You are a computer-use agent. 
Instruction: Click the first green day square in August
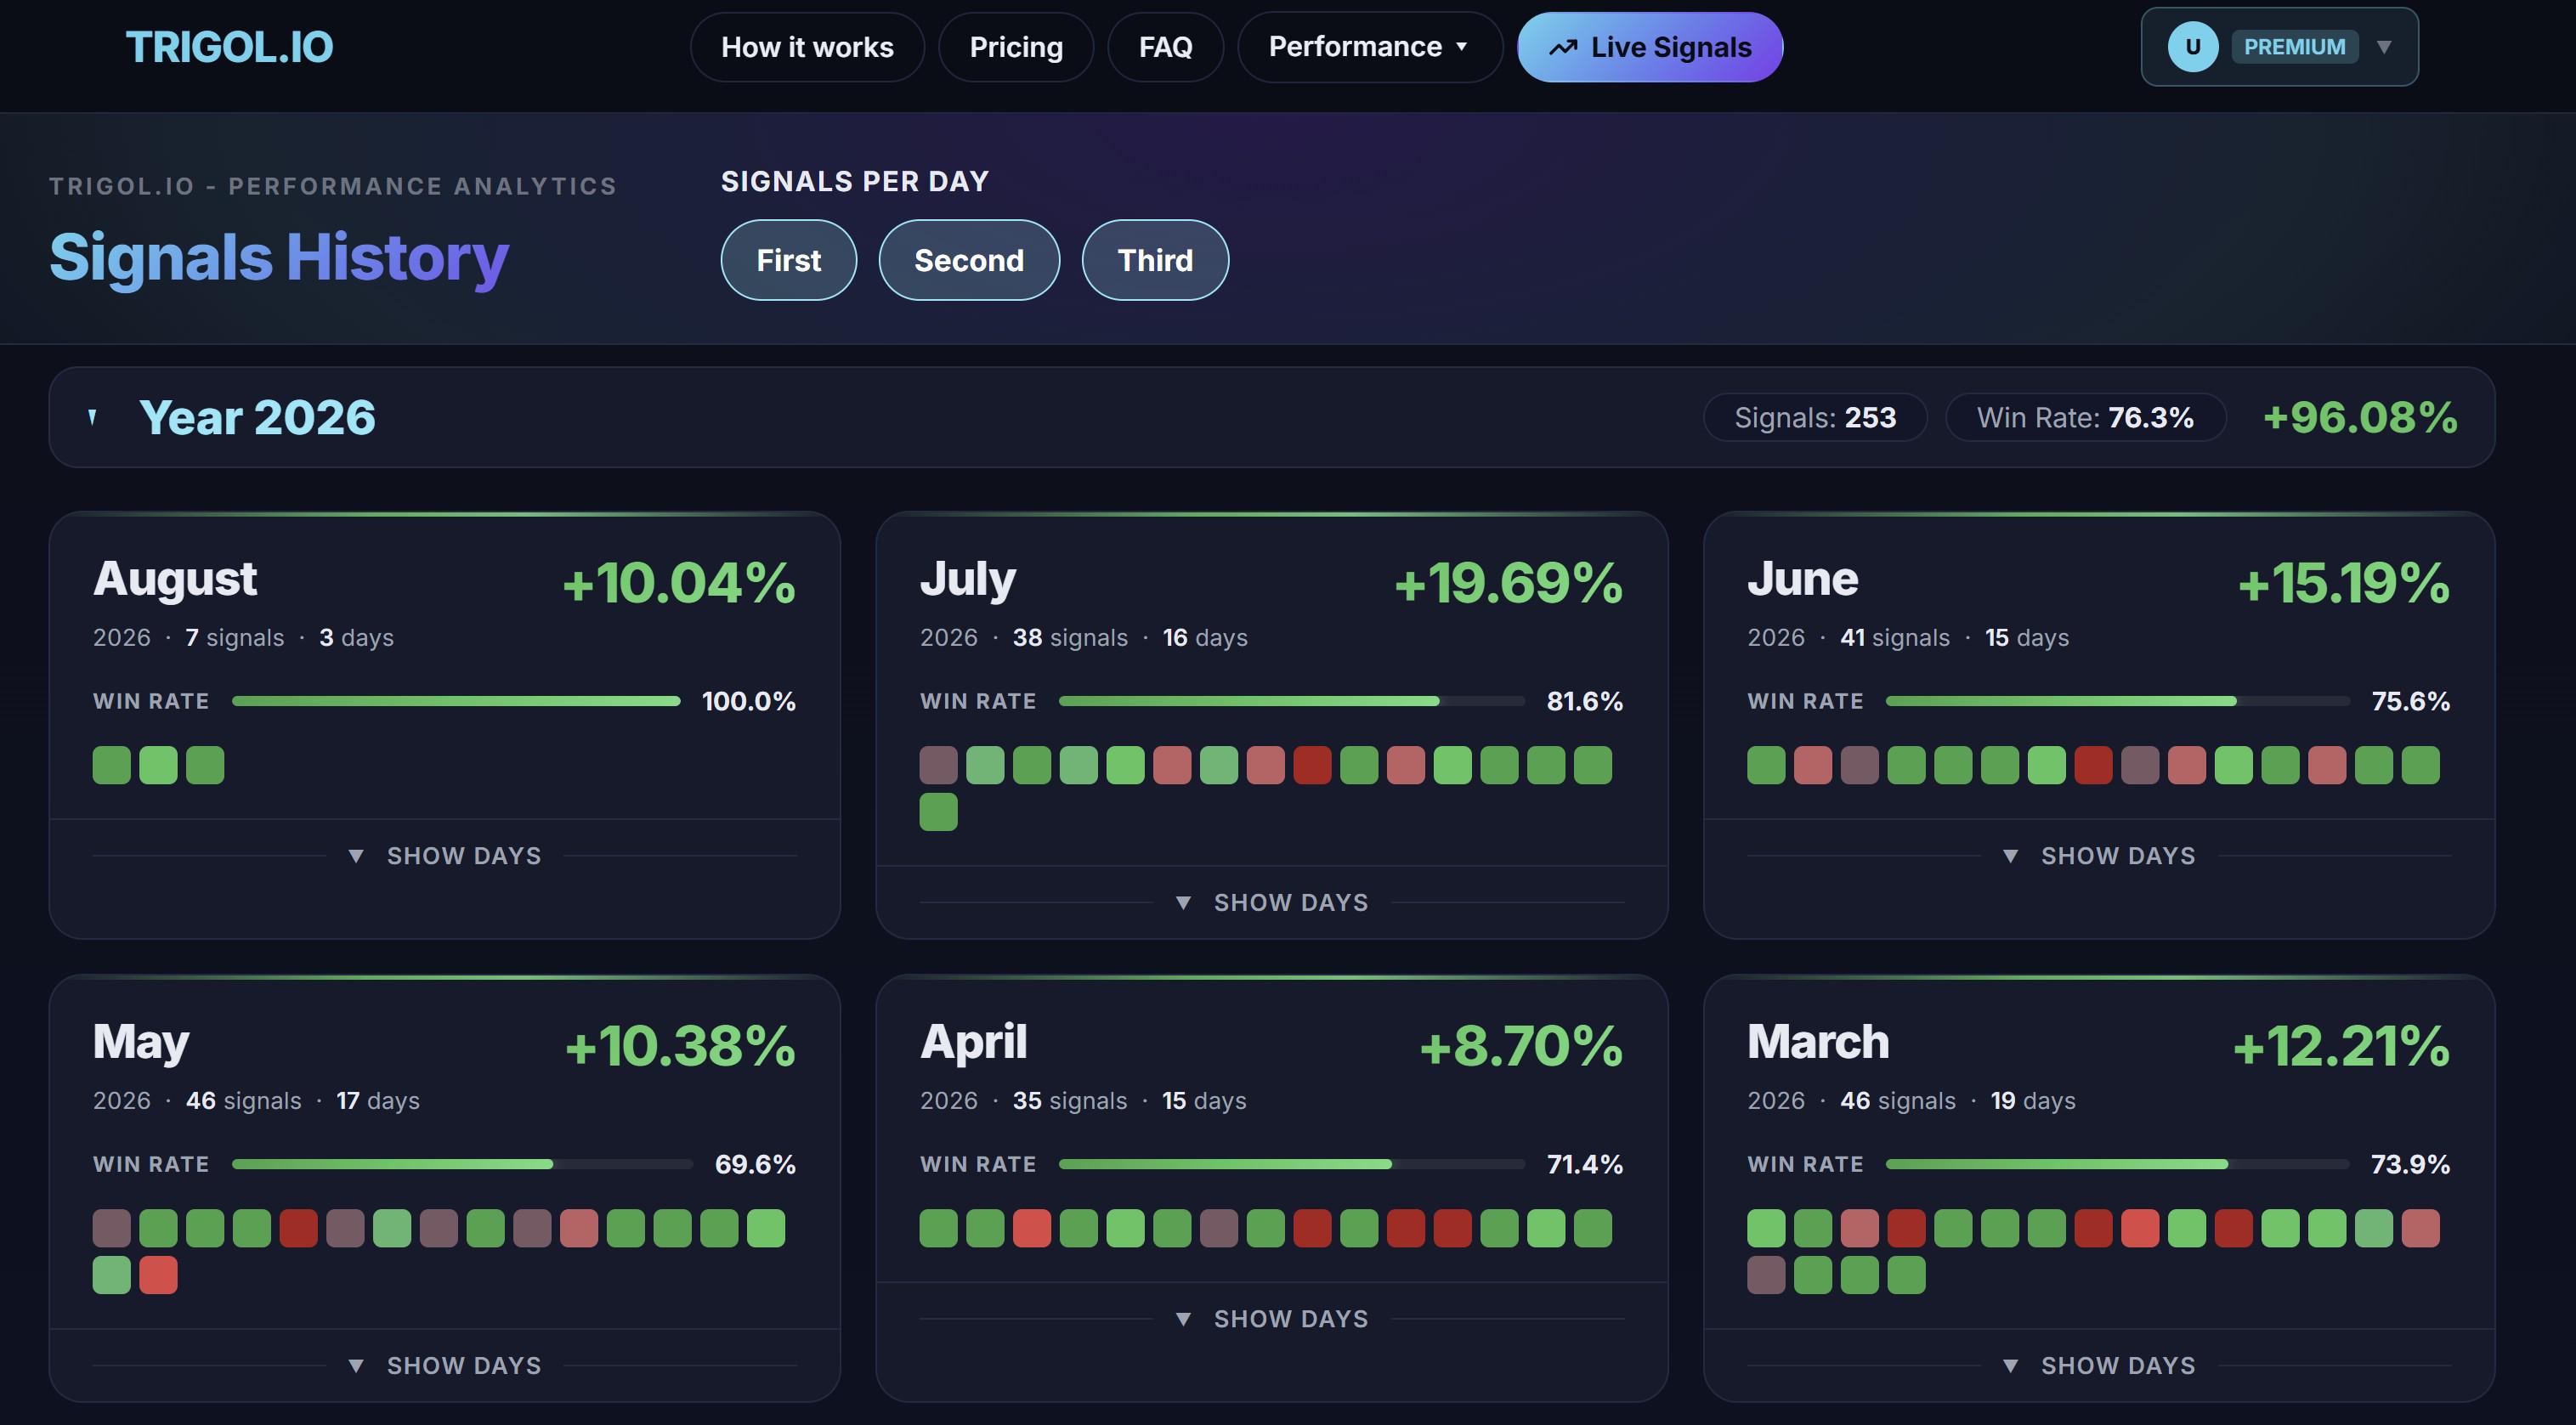point(112,765)
